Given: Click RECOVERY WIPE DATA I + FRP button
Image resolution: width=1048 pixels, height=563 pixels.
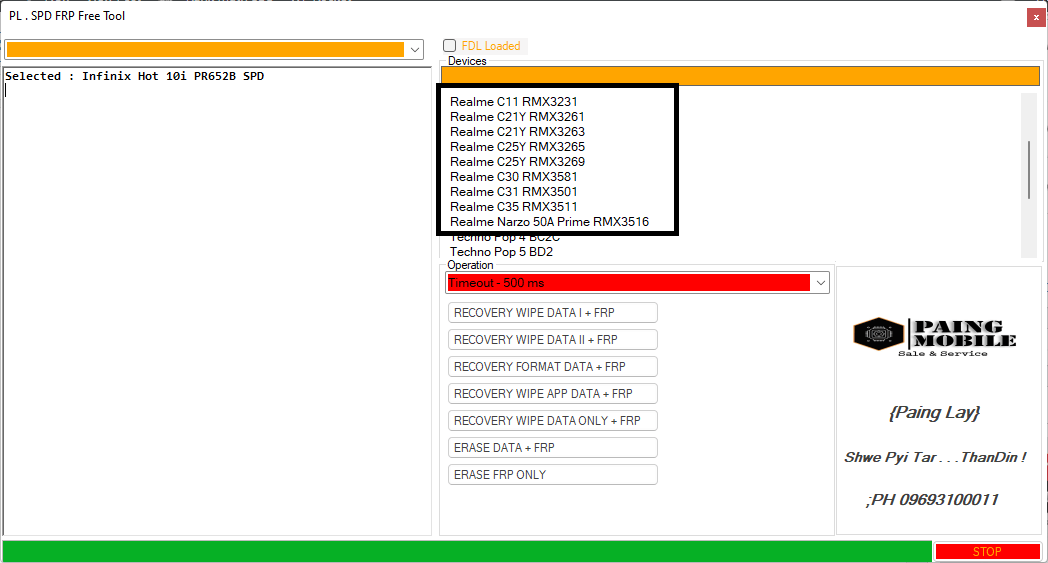Looking at the screenshot, I should 553,312.
